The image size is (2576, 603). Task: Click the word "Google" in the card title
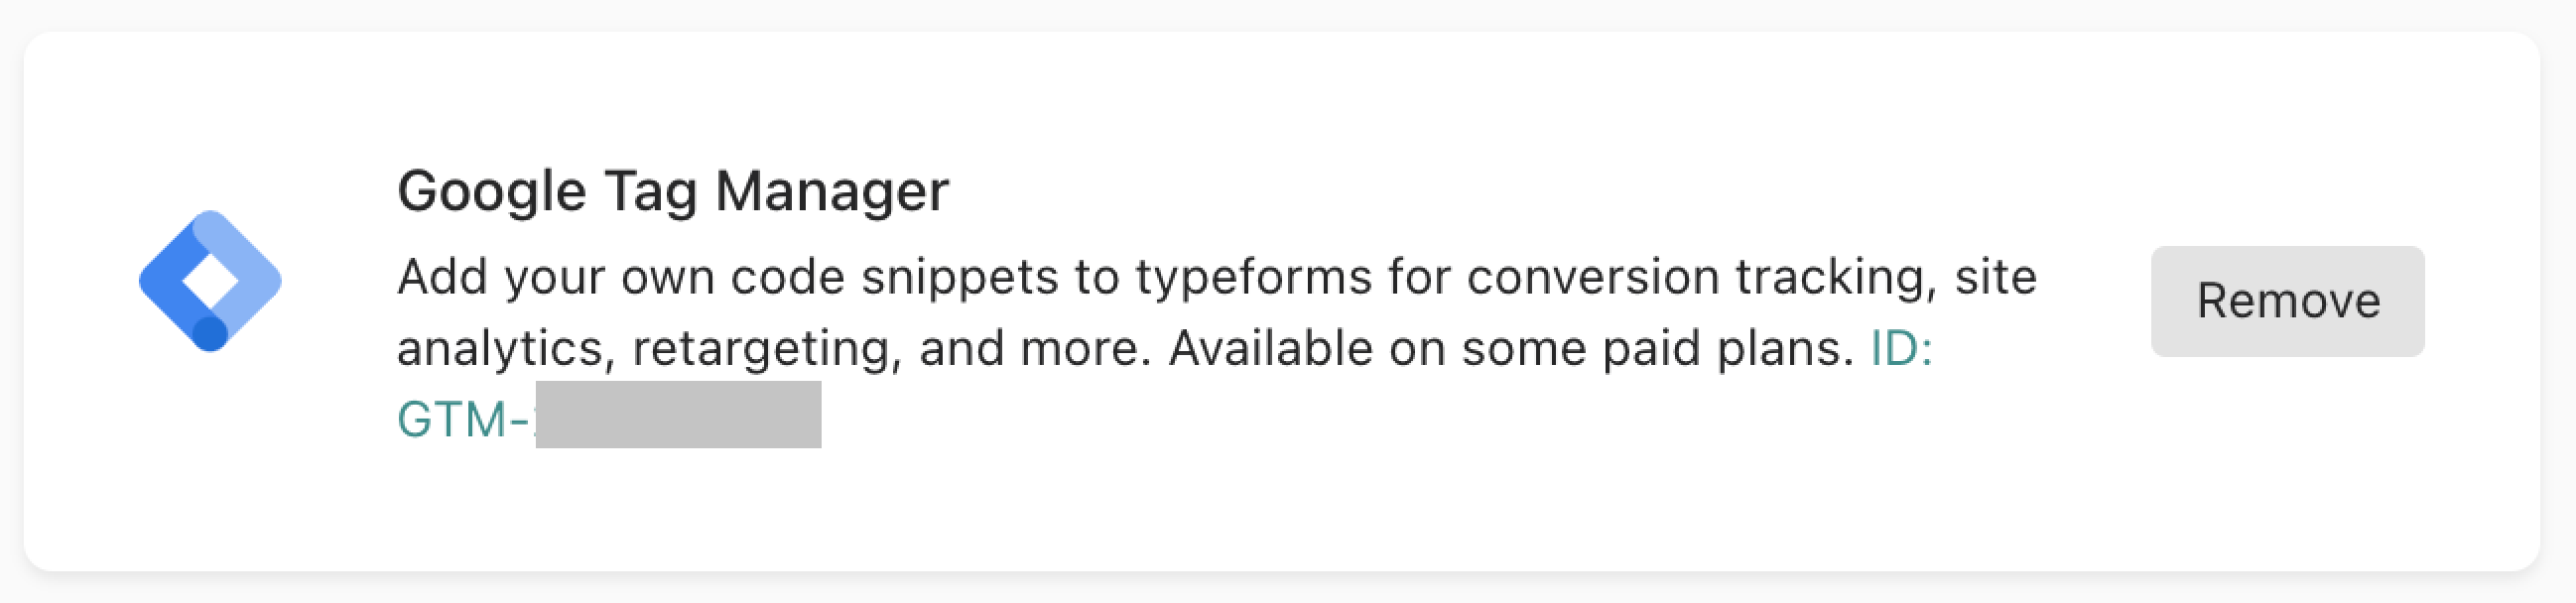pyautogui.click(x=491, y=191)
